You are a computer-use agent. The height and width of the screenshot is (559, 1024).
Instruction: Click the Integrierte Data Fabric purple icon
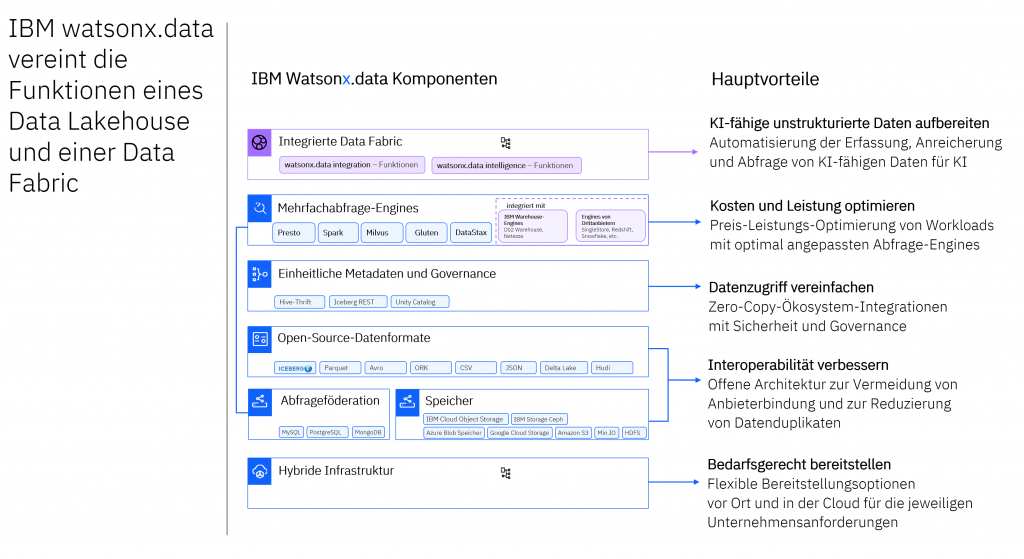point(259,142)
